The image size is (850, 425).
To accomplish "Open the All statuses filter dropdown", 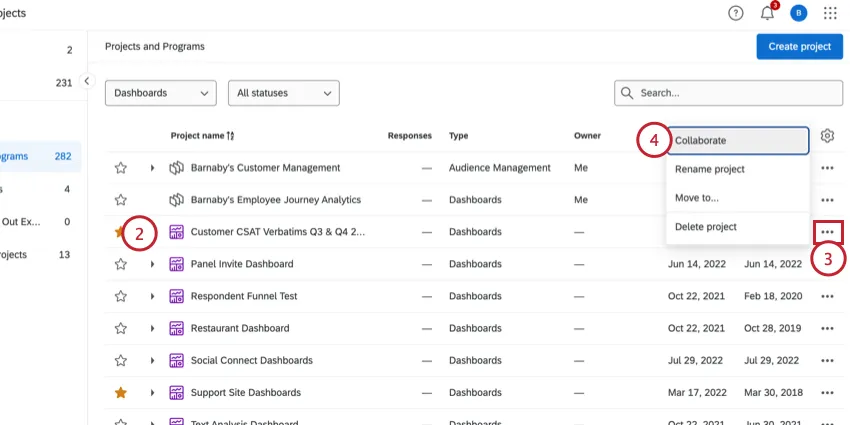I will [x=284, y=93].
